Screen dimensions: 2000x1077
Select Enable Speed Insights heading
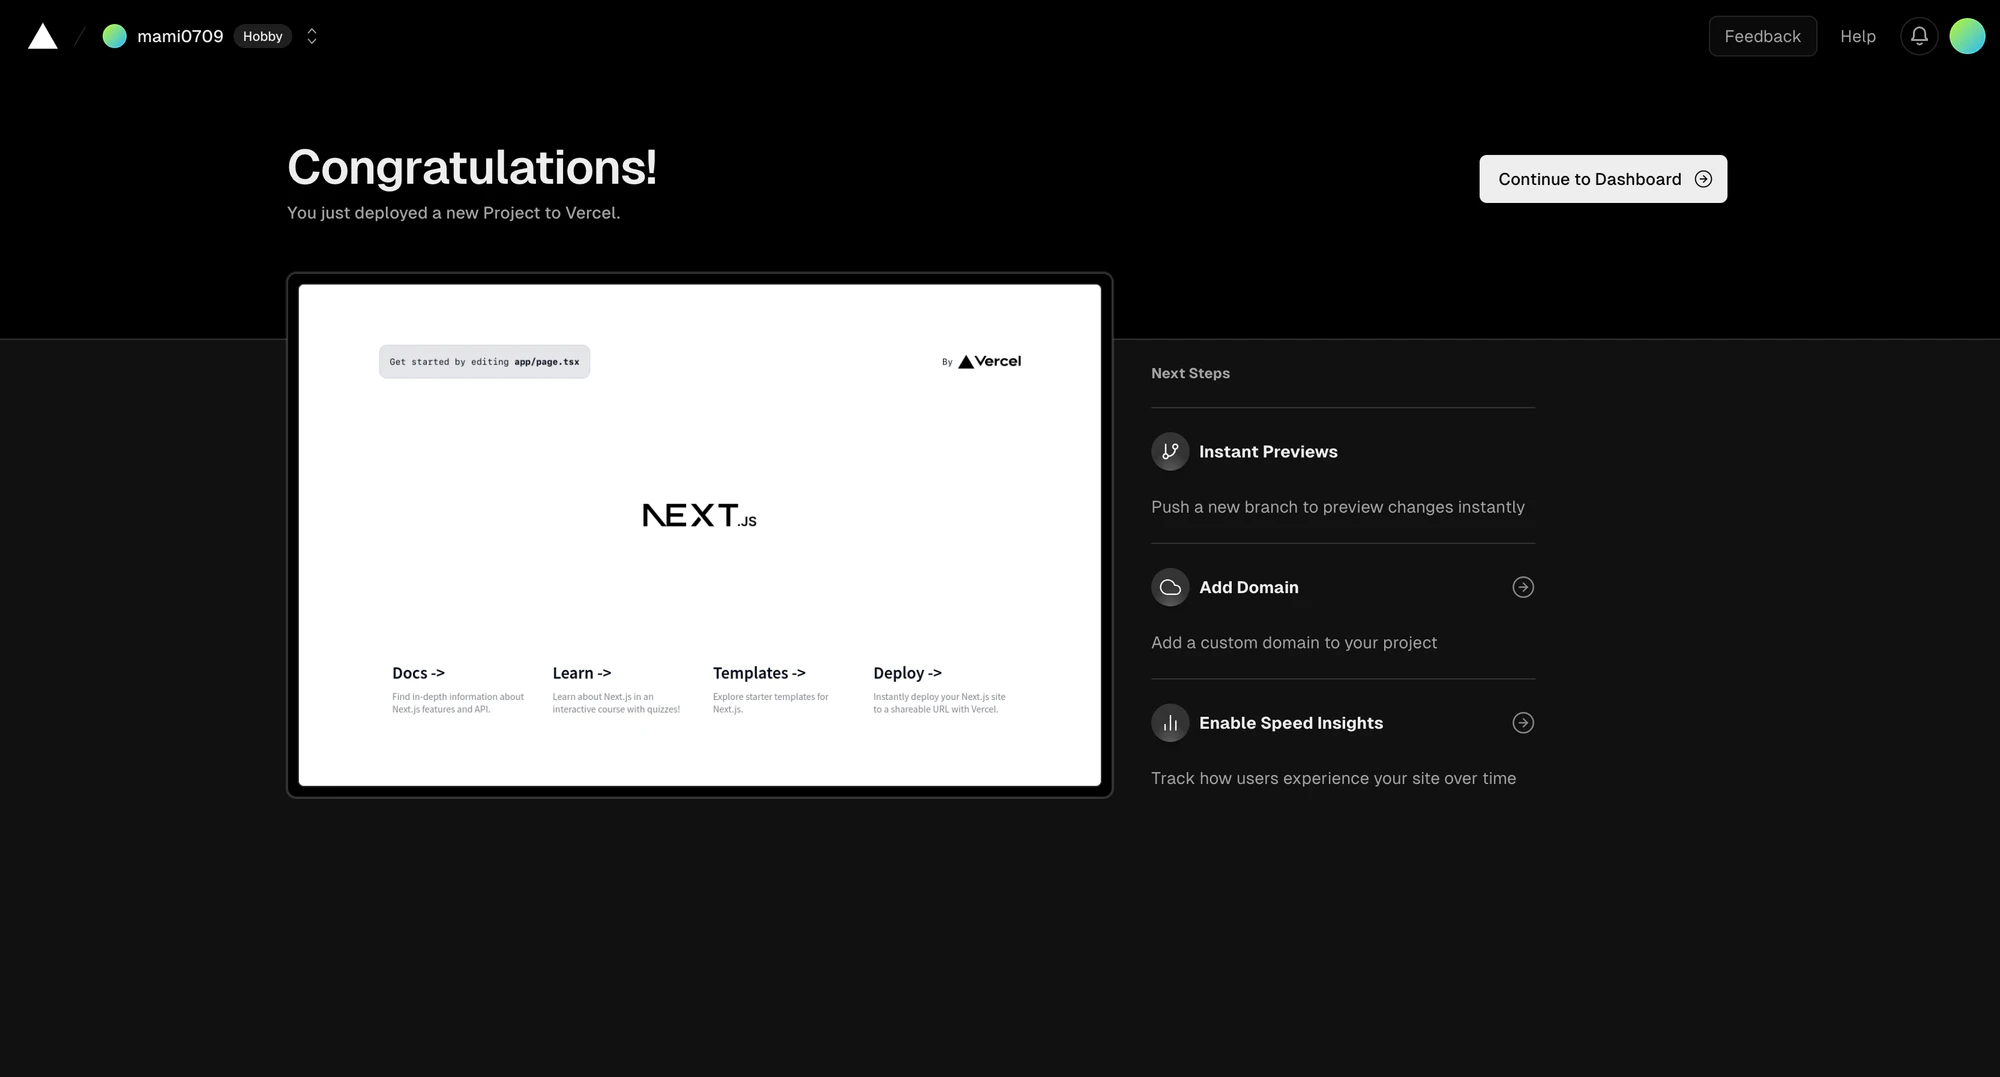1291,723
